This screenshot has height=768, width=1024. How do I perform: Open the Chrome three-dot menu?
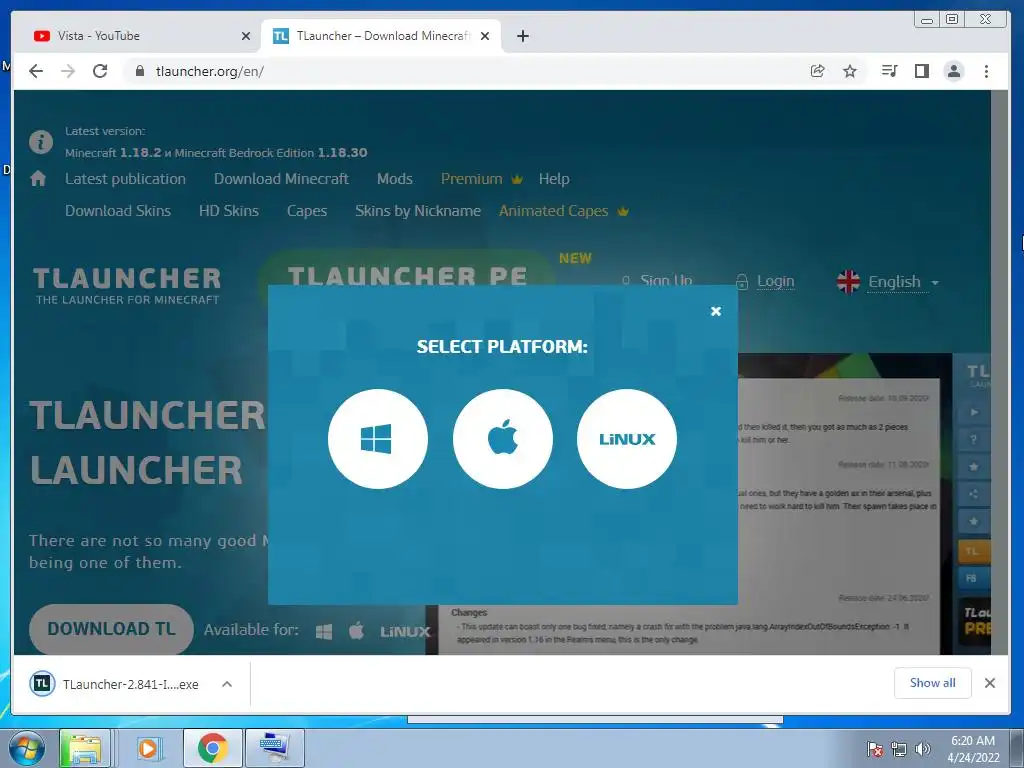[x=986, y=71]
